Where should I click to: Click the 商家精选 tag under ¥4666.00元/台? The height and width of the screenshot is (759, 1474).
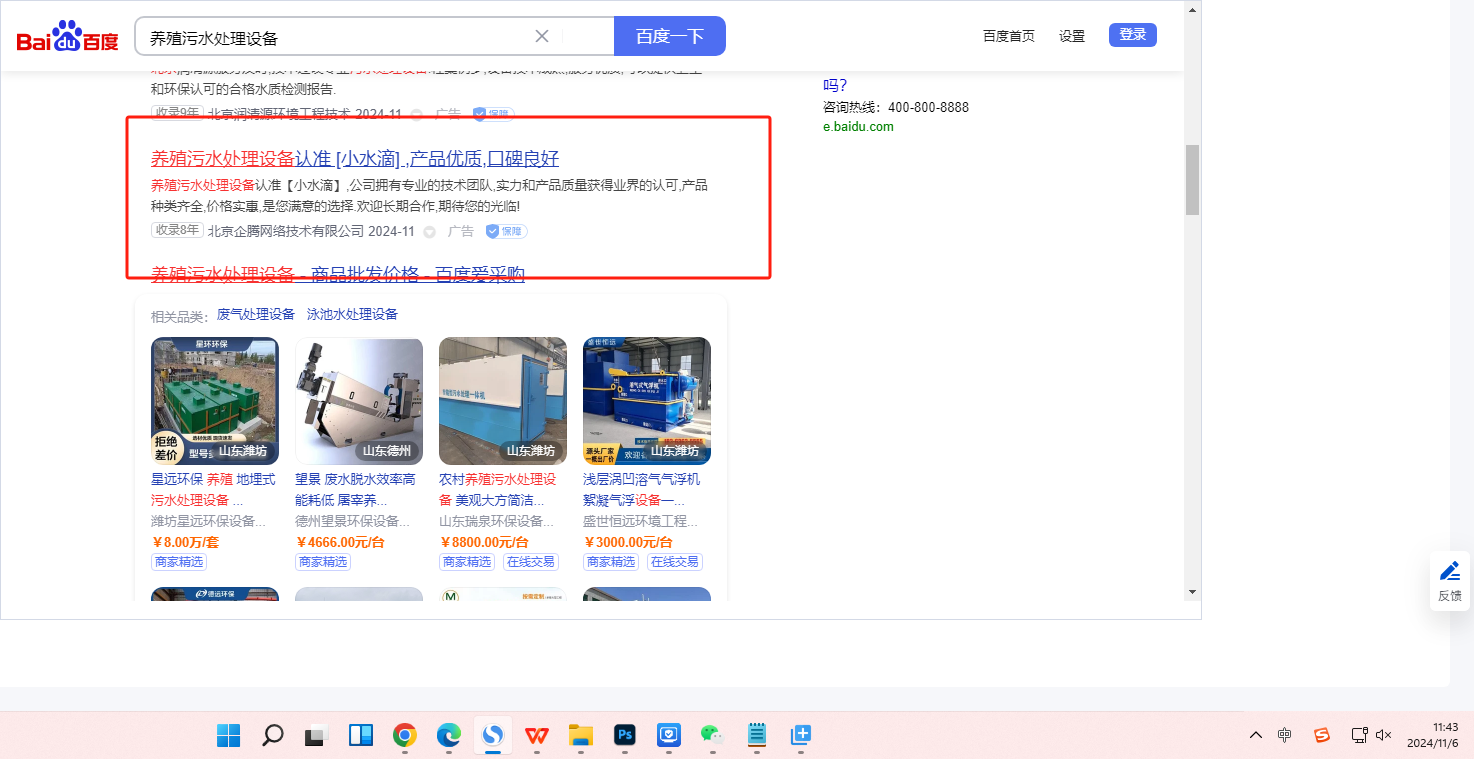click(x=323, y=562)
